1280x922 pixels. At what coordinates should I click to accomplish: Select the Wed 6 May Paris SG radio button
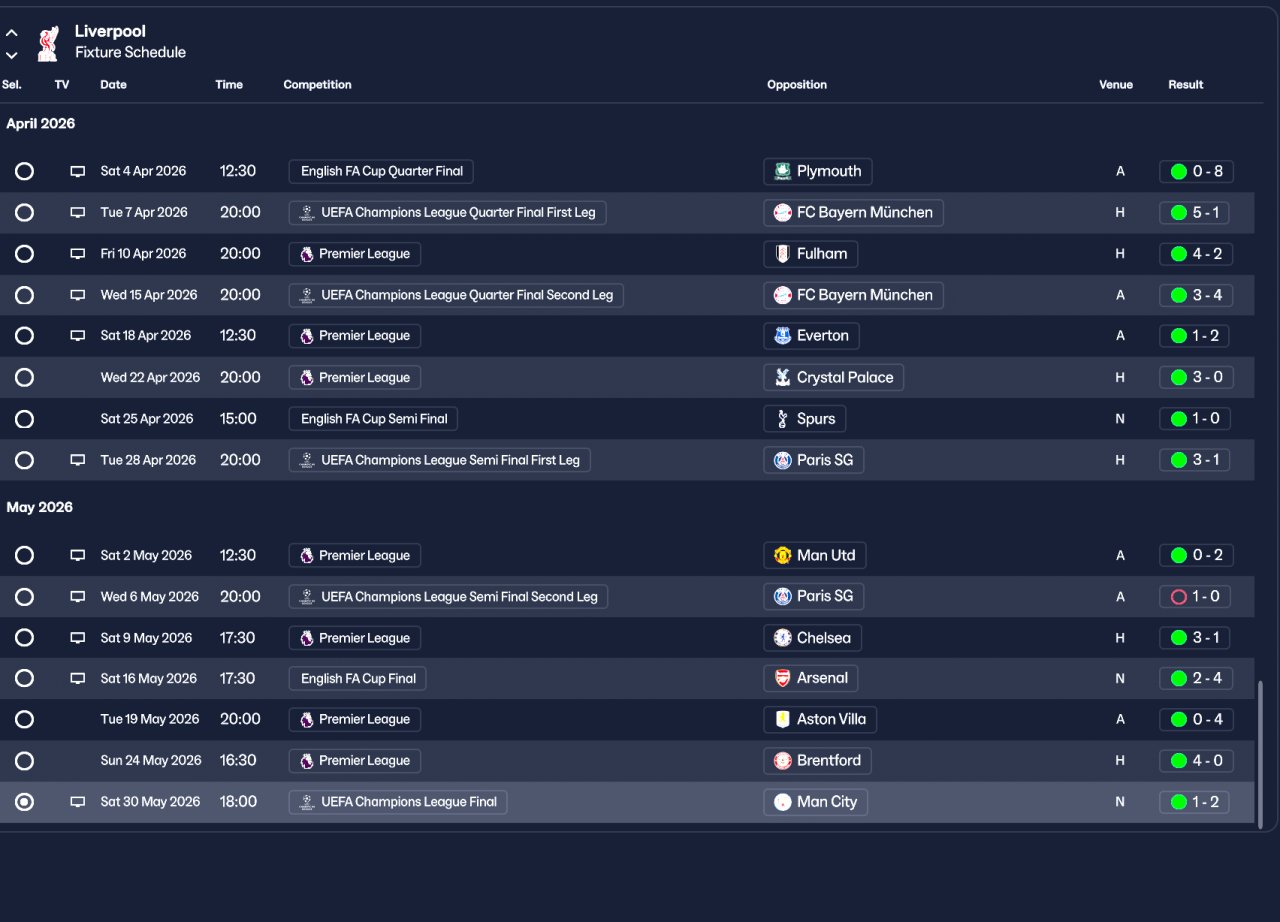(24, 597)
